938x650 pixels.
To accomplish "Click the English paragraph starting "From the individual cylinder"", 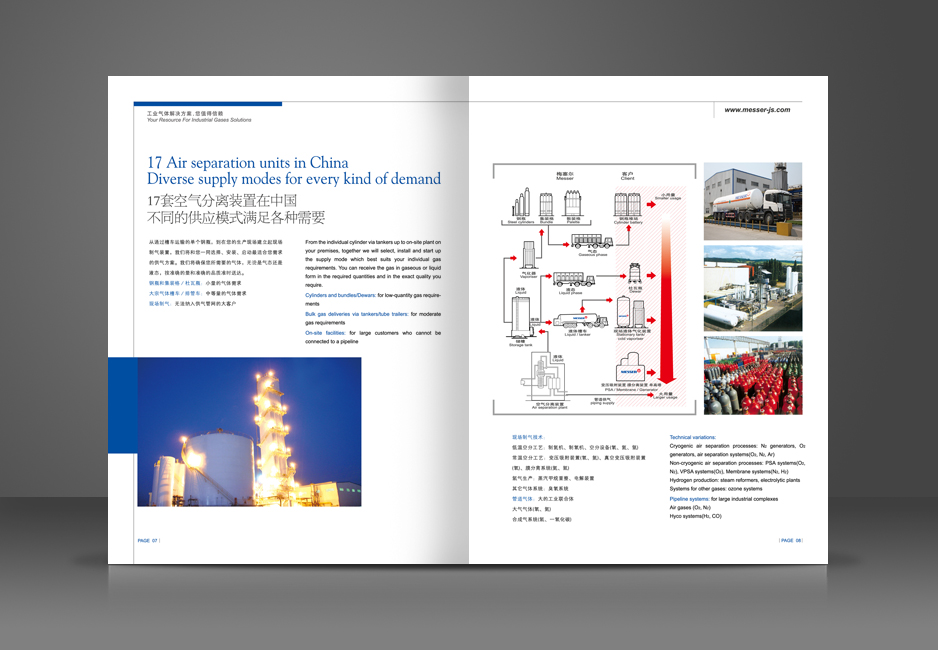I will (x=373, y=264).
